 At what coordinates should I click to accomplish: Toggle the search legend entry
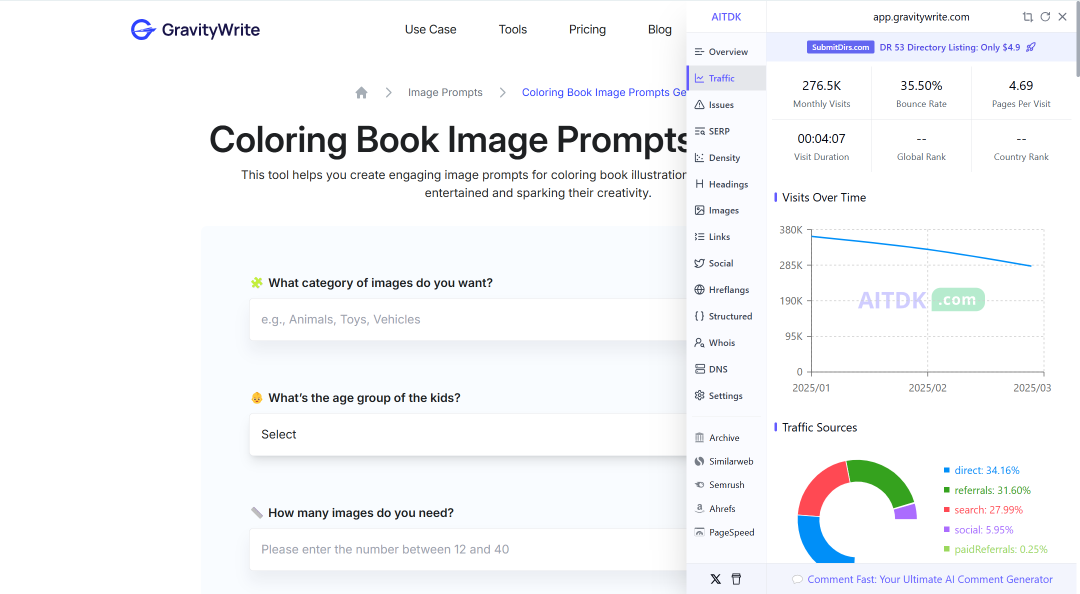tap(983, 510)
